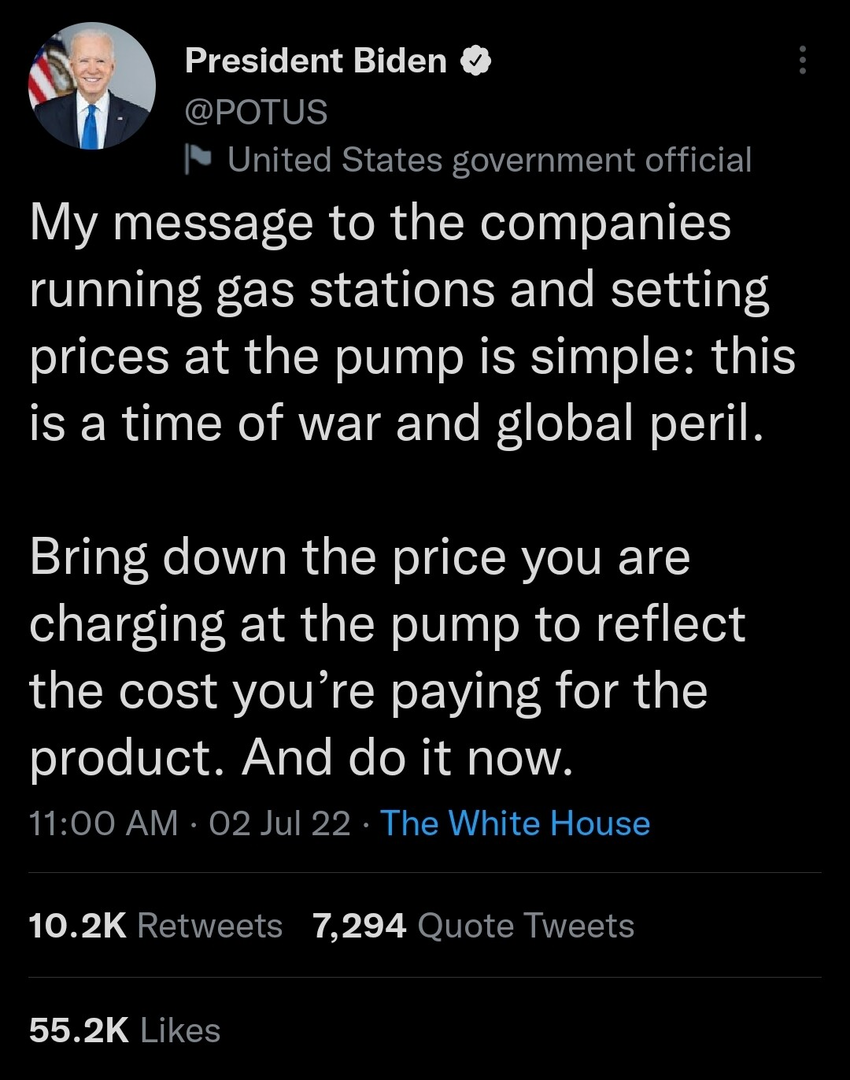Open President Biden's profile picture
Viewport: 850px width, 1080px height.
(91, 88)
